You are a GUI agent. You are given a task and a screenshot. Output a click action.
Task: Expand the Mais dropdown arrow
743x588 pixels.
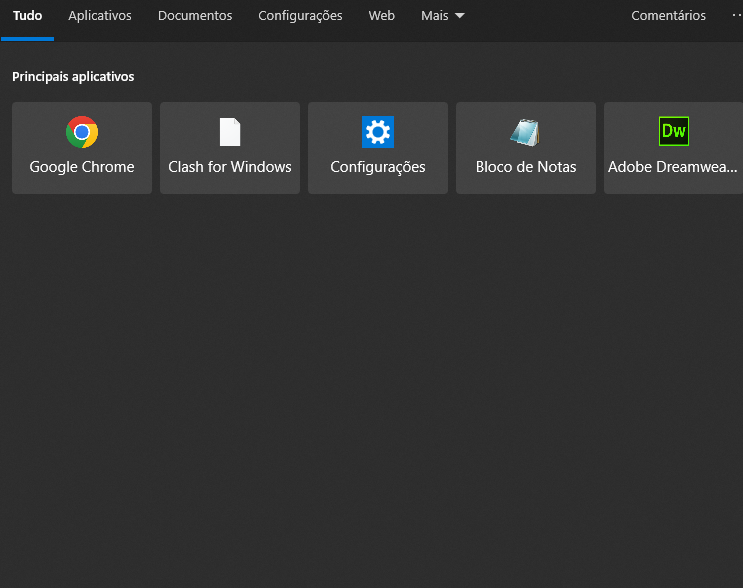click(x=459, y=16)
